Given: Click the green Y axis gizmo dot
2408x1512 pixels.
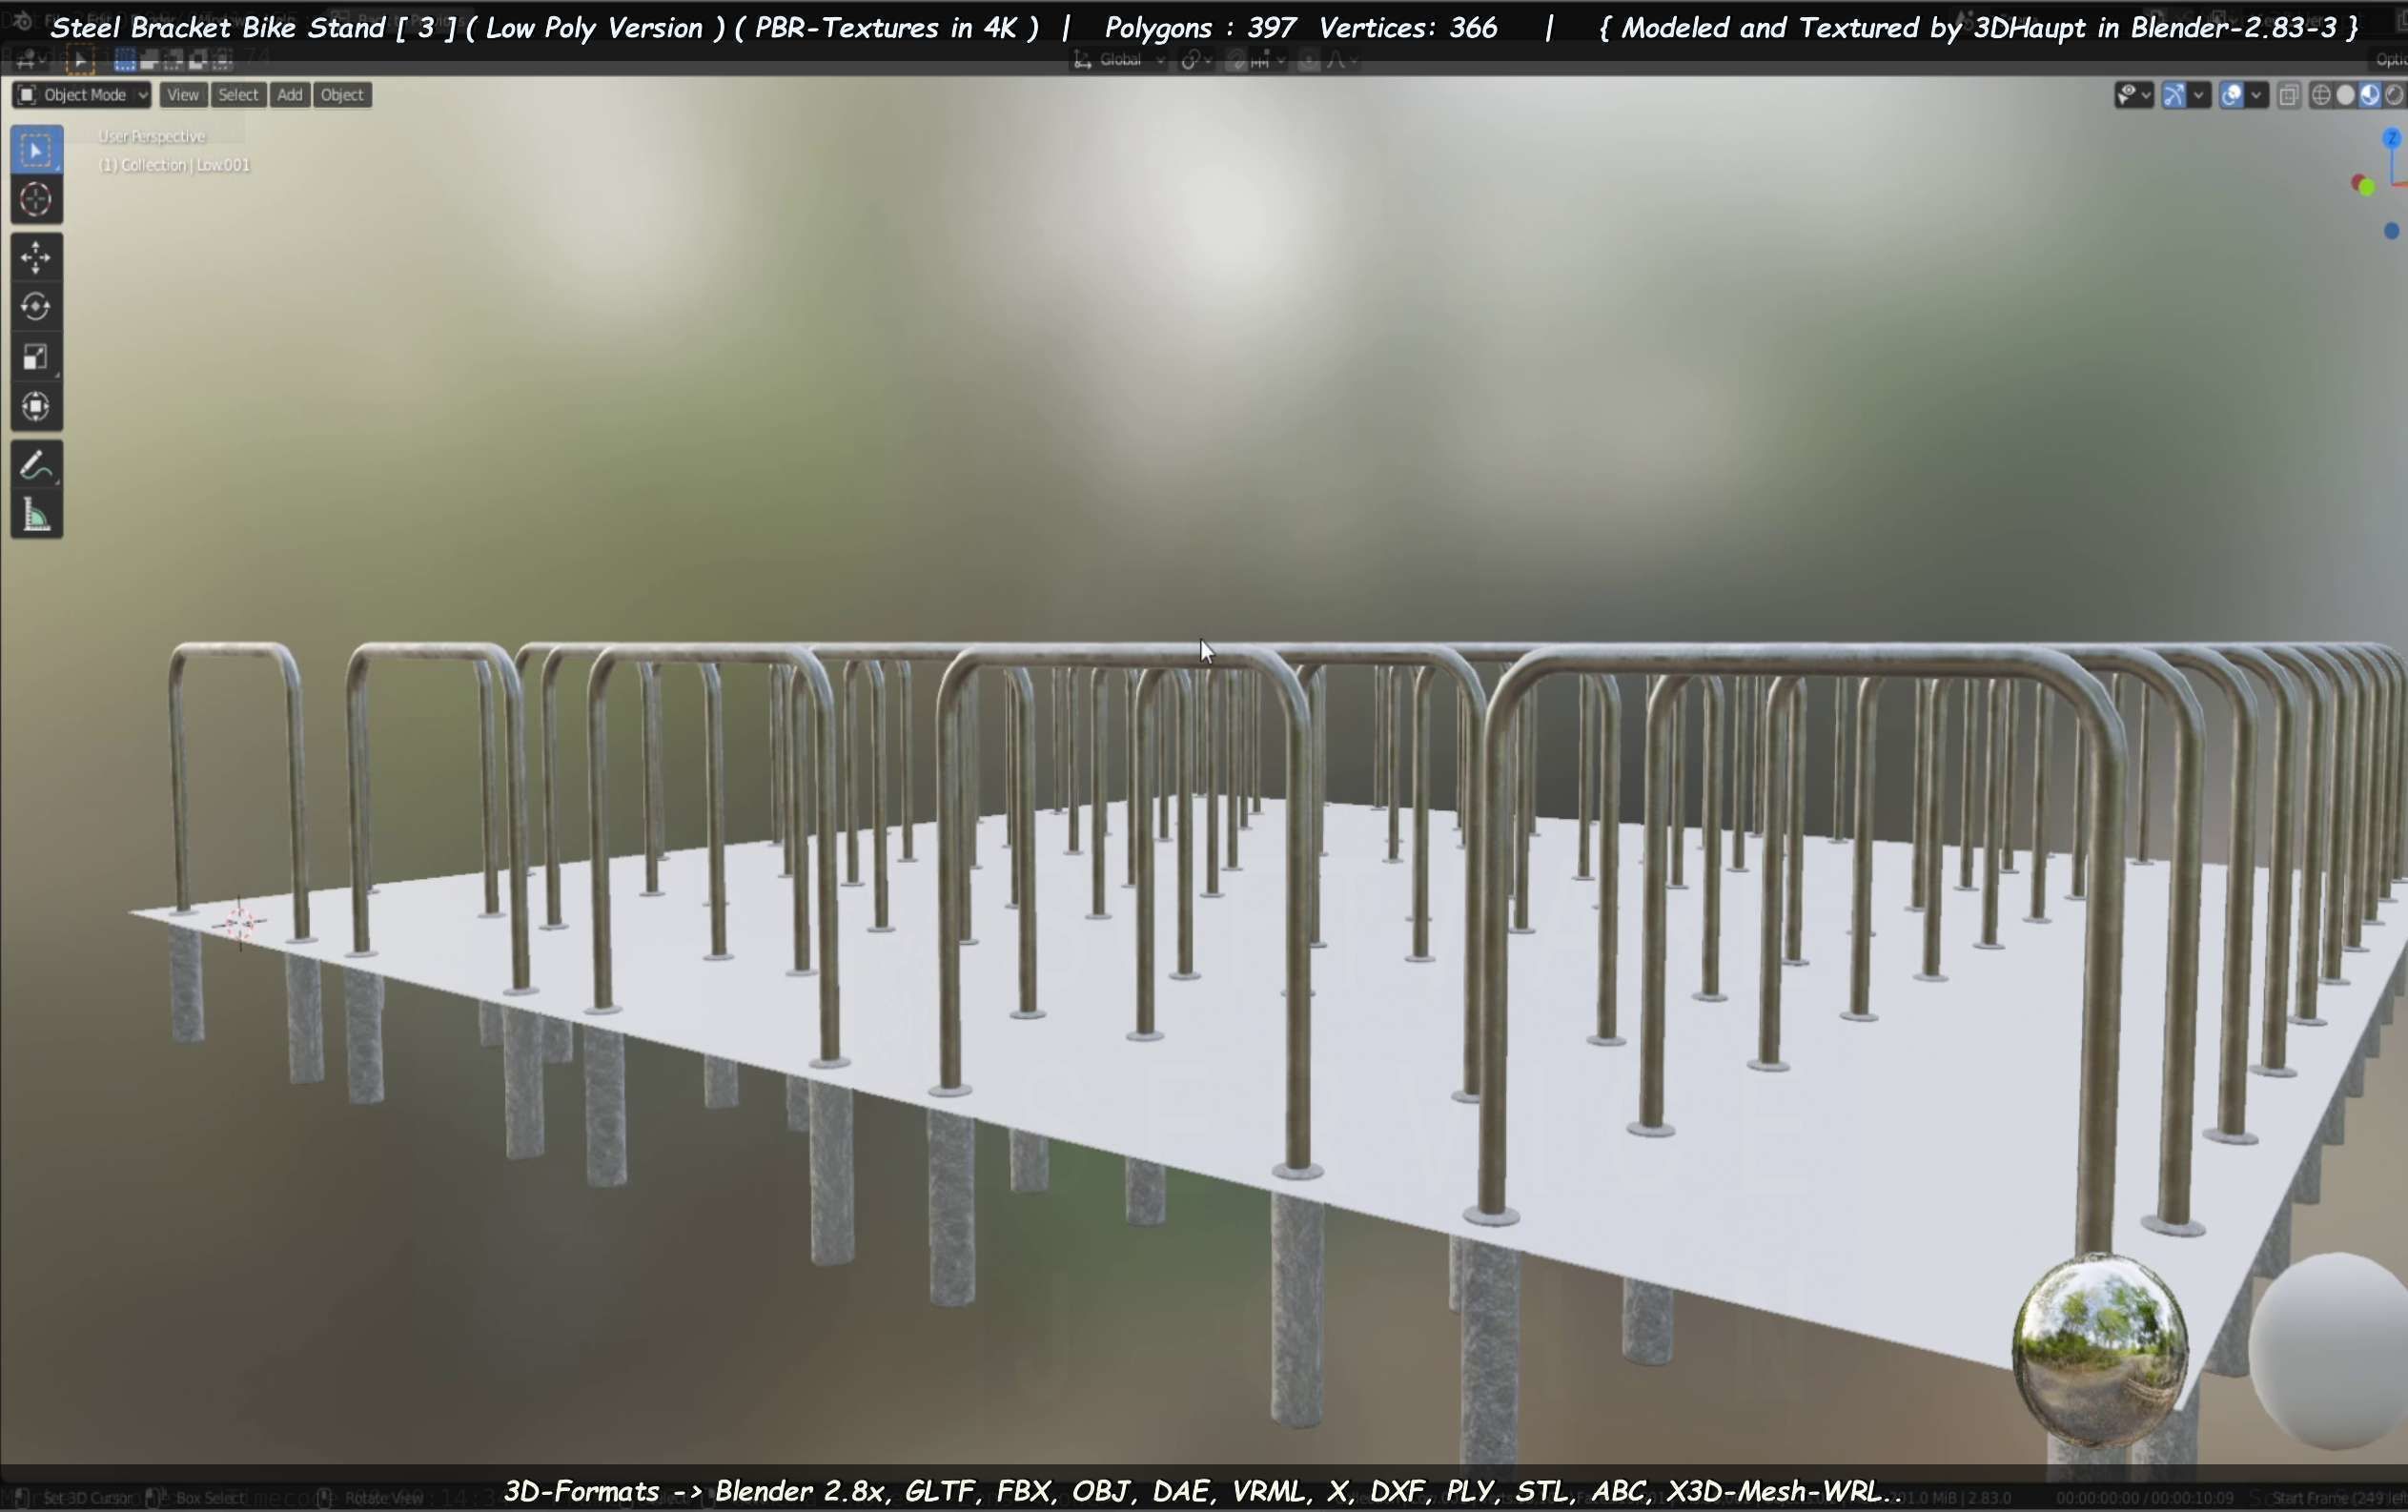Looking at the screenshot, I should (2367, 187).
